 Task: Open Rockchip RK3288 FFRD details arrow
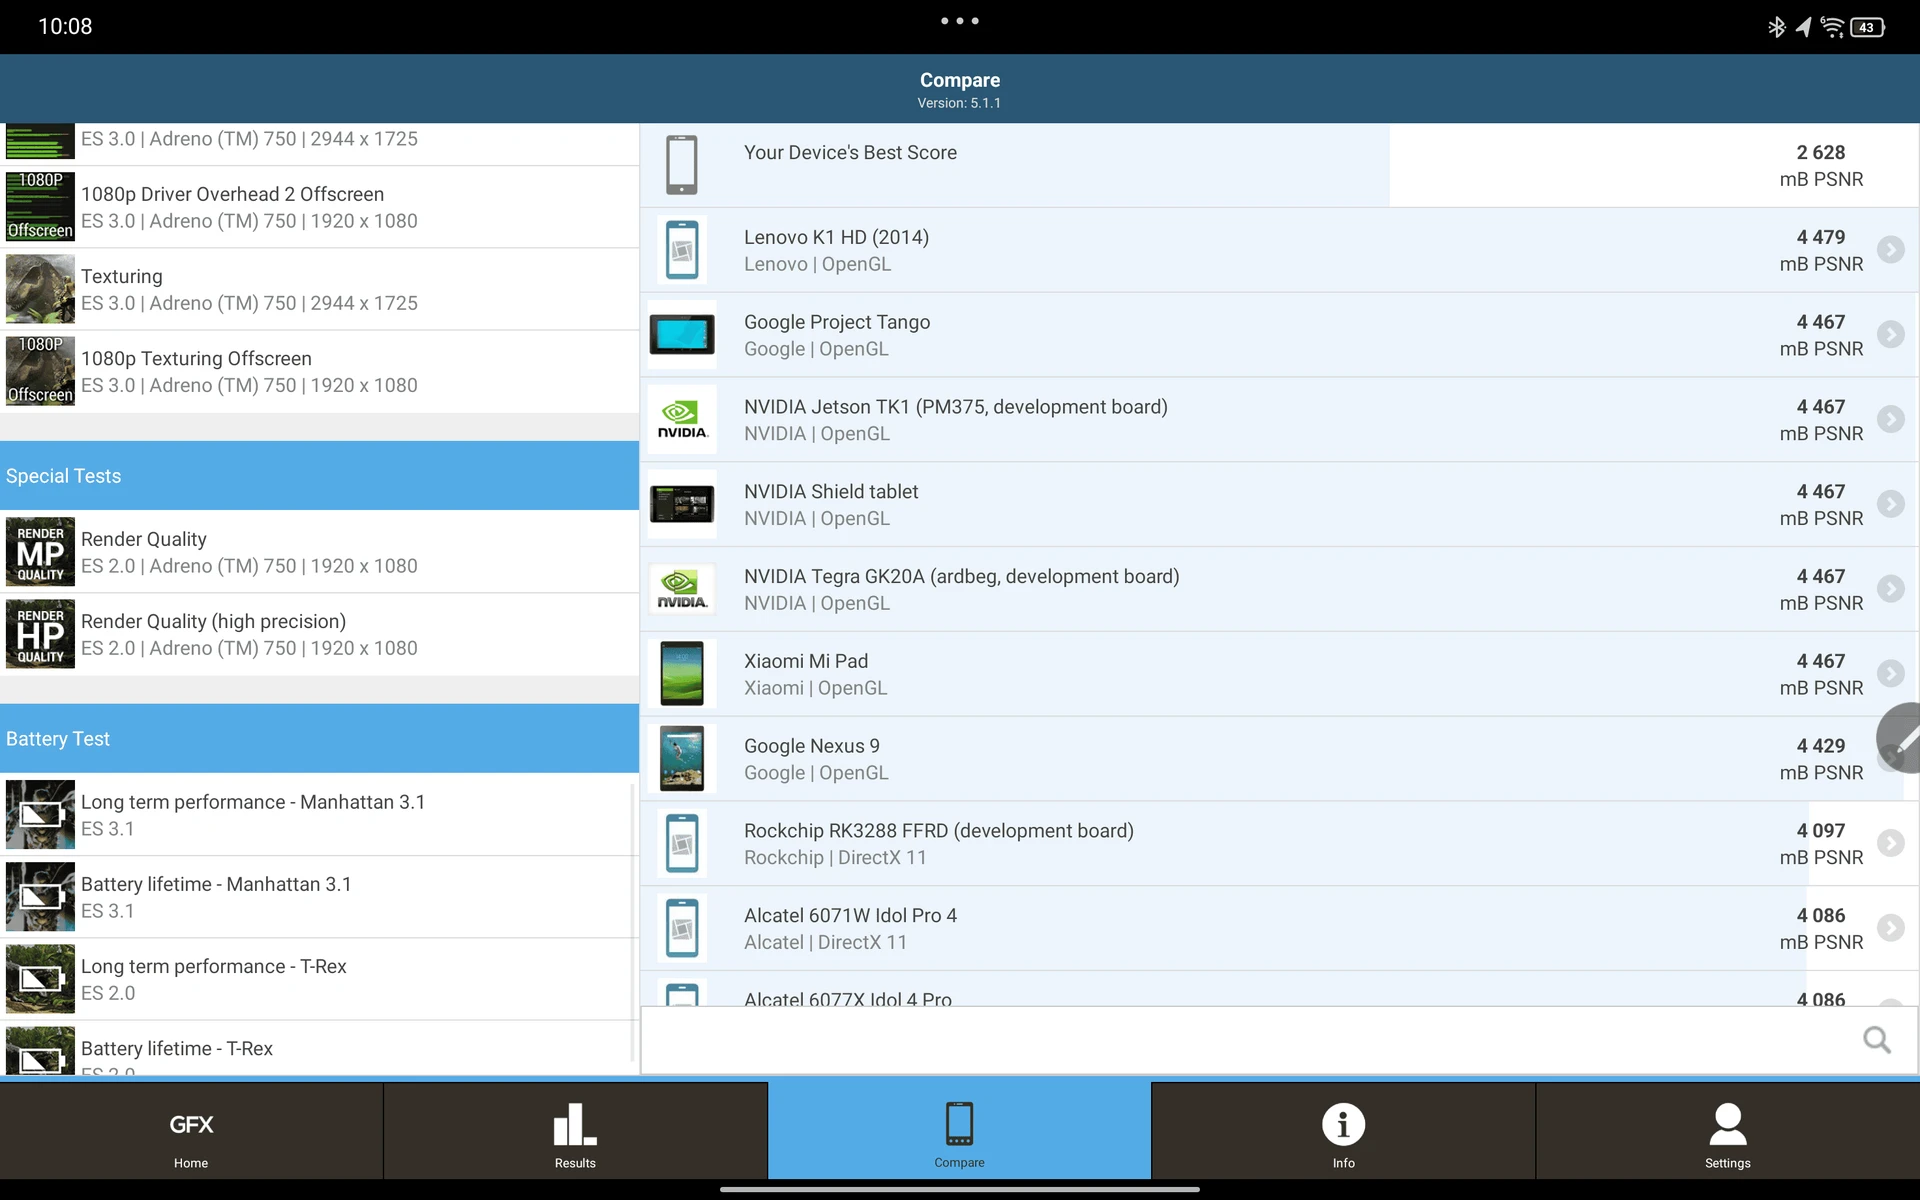coord(1890,843)
